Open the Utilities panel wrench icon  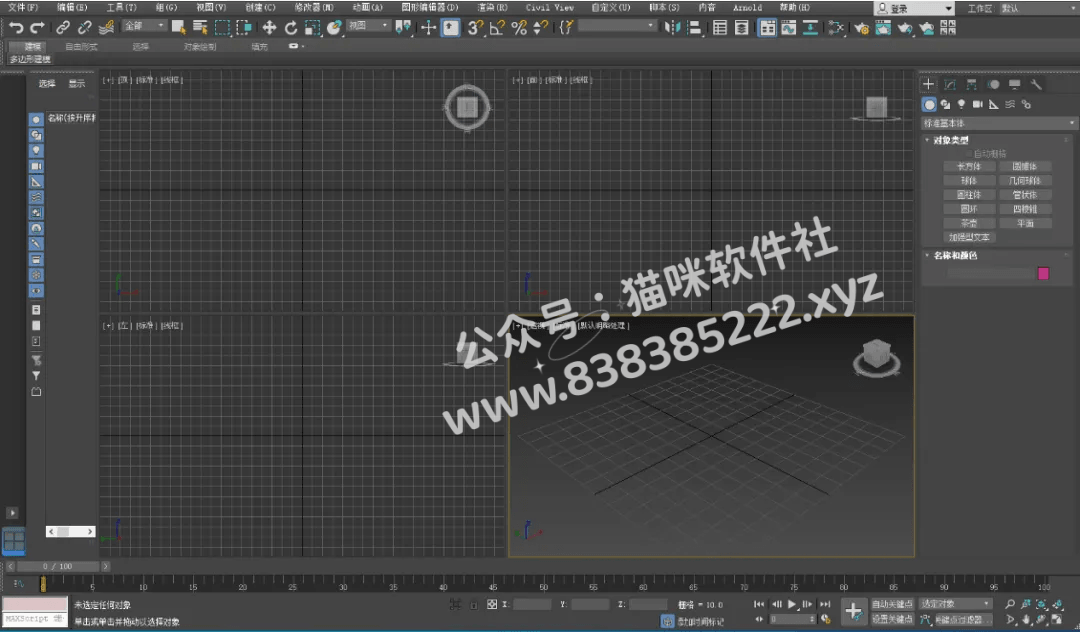pyautogui.click(x=1036, y=84)
